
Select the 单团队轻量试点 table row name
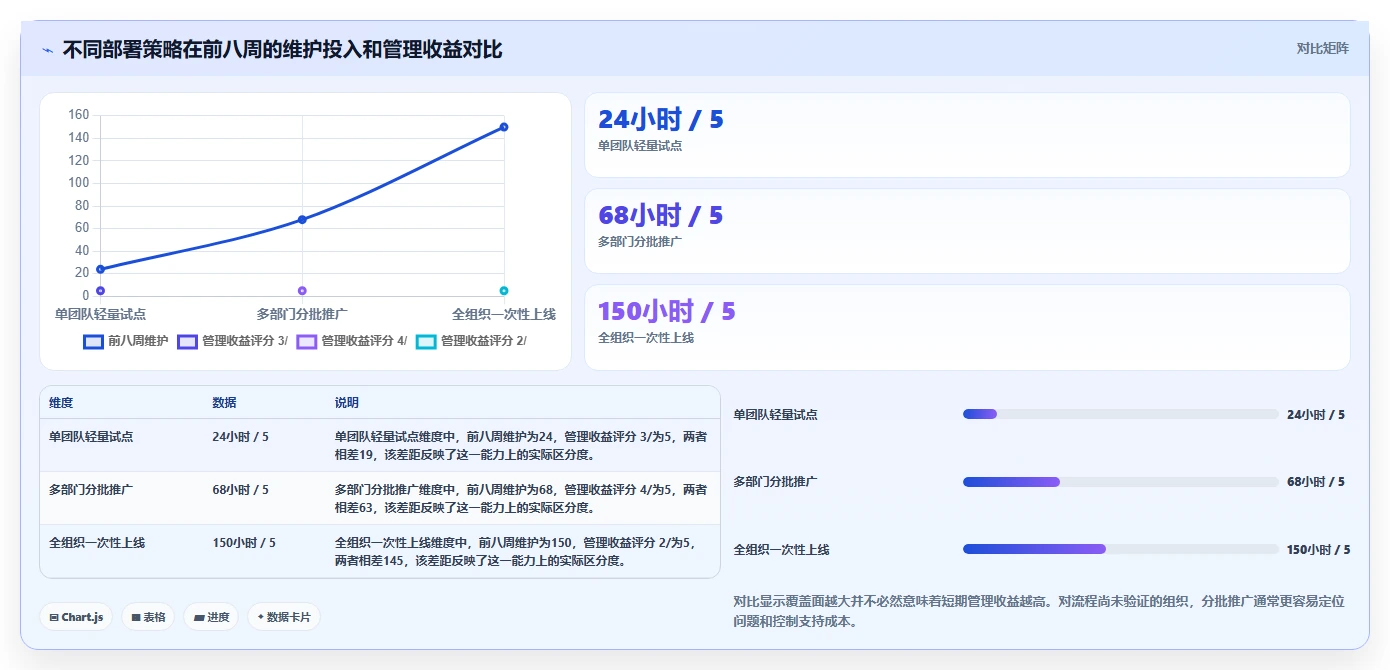(x=91, y=437)
